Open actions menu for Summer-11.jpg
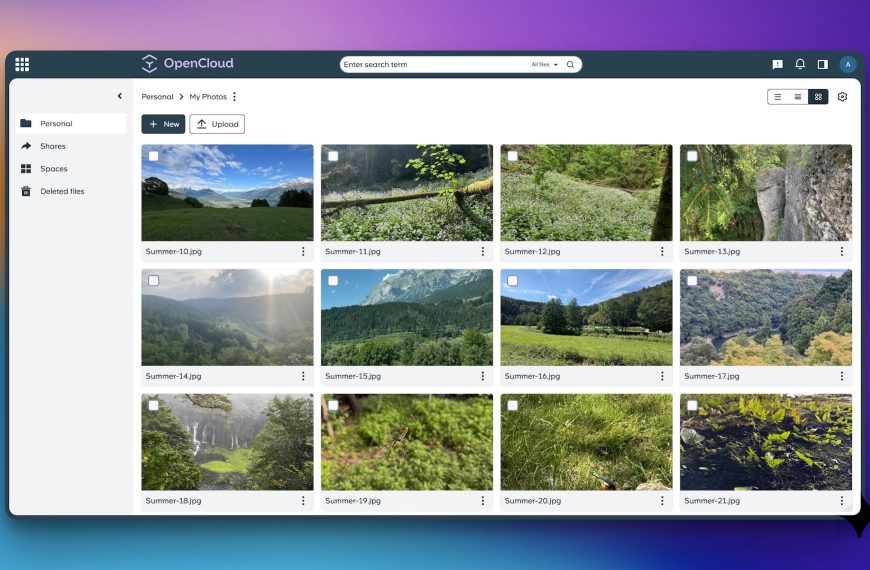This screenshot has height=570, width=870. coord(483,251)
